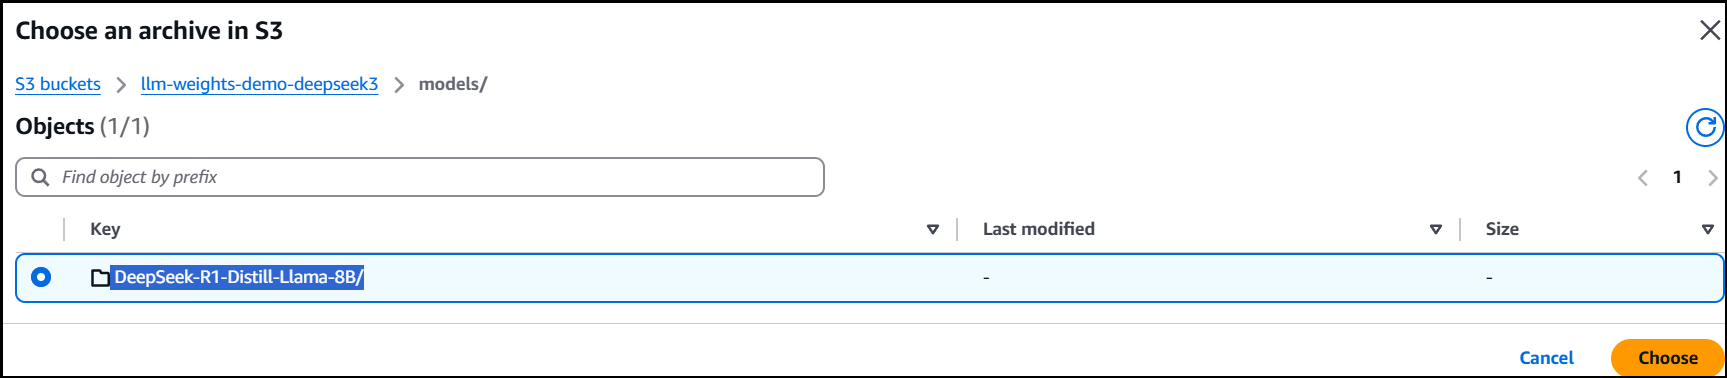Click page number 1
Viewport: 1727px width, 378px height.
coord(1677,177)
